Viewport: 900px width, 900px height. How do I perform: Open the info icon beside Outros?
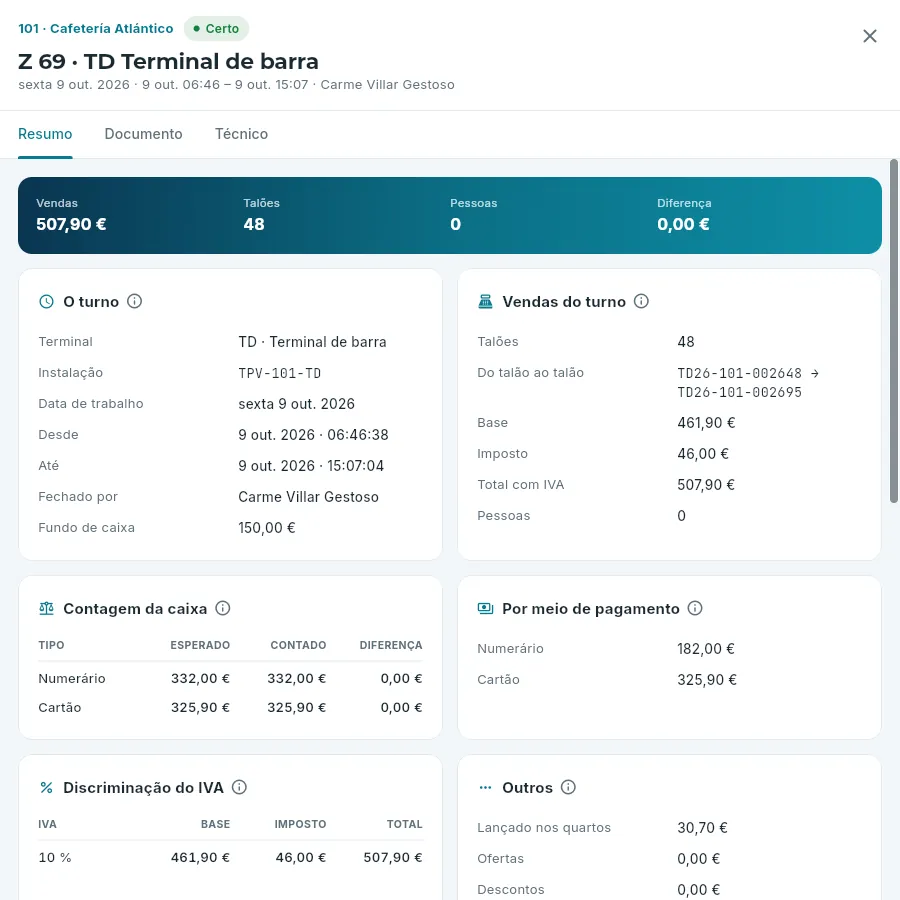point(568,788)
